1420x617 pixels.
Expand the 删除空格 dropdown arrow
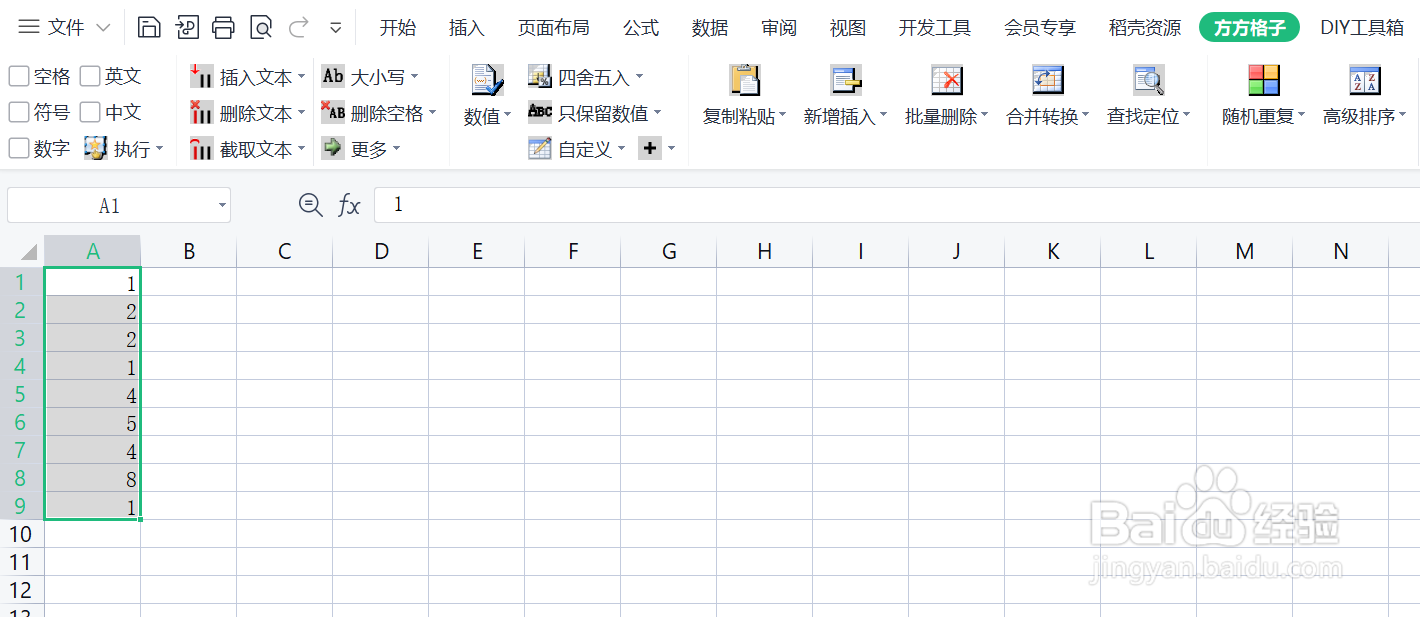click(433, 113)
